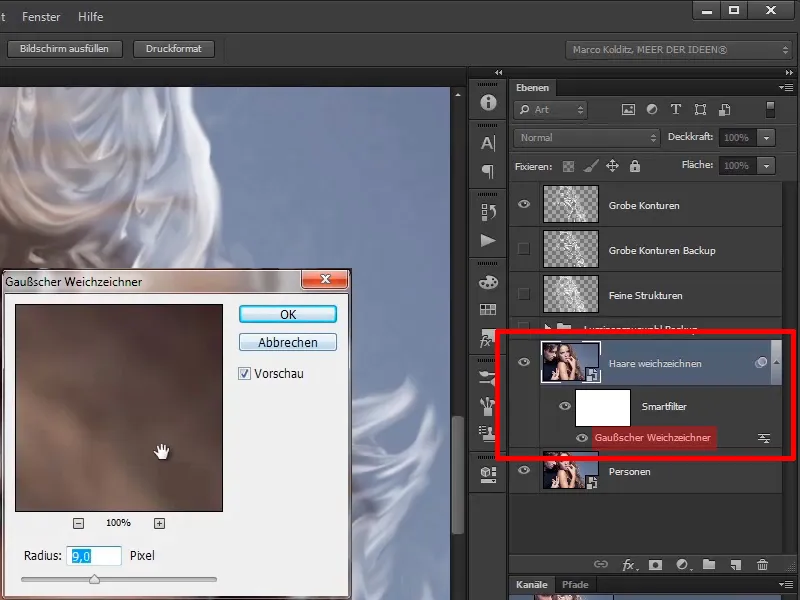Screen dimensions: 800x600
Task: Open the Swatches grid panel icon
Action: (488, 309)
